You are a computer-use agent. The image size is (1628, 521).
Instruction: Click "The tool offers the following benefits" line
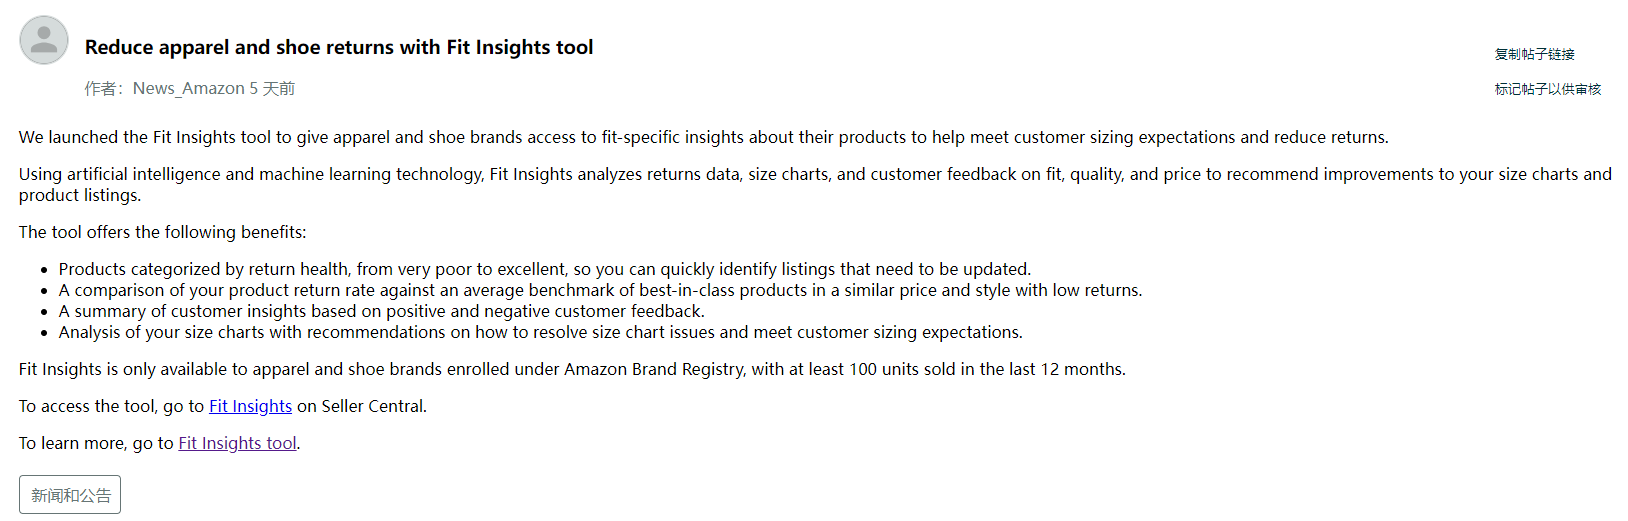point(162,232)
